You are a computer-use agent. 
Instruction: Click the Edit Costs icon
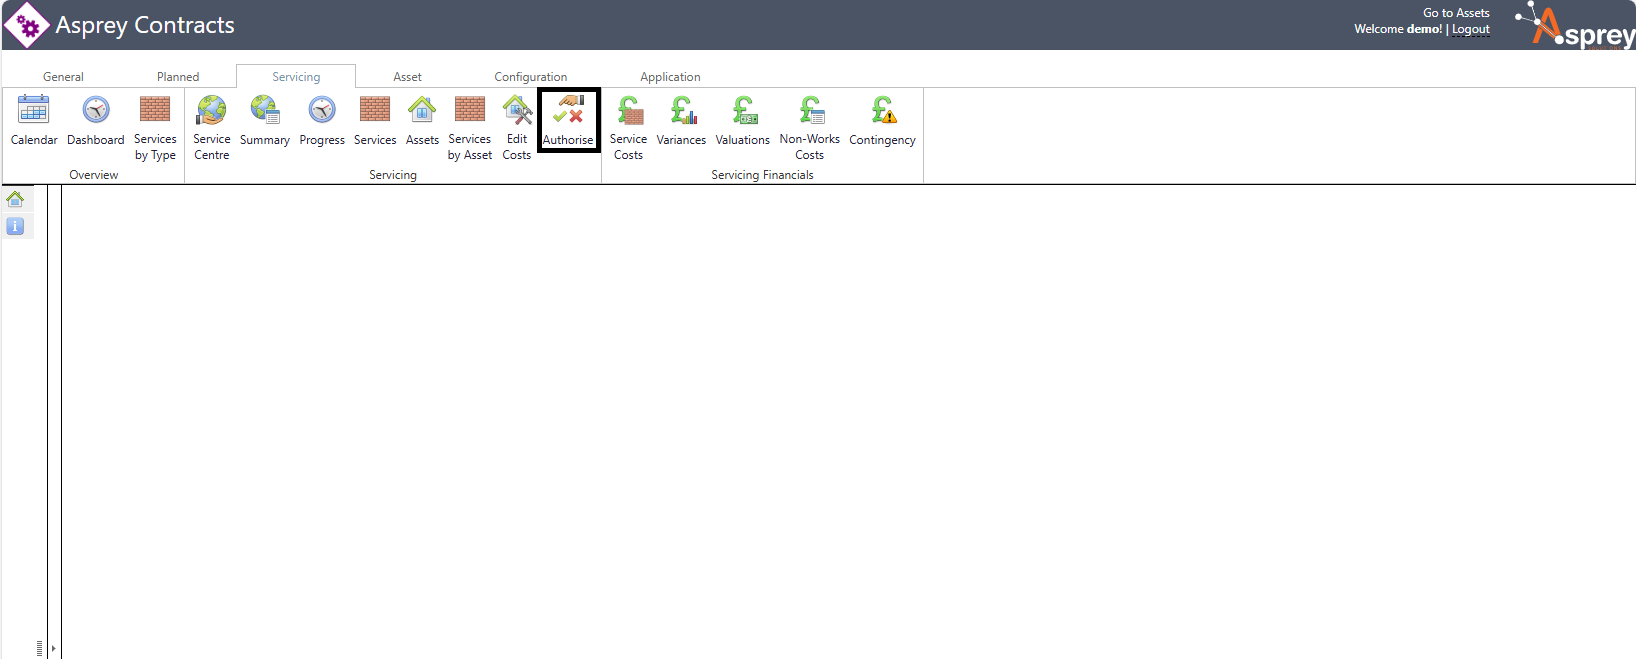coord(517,110)
